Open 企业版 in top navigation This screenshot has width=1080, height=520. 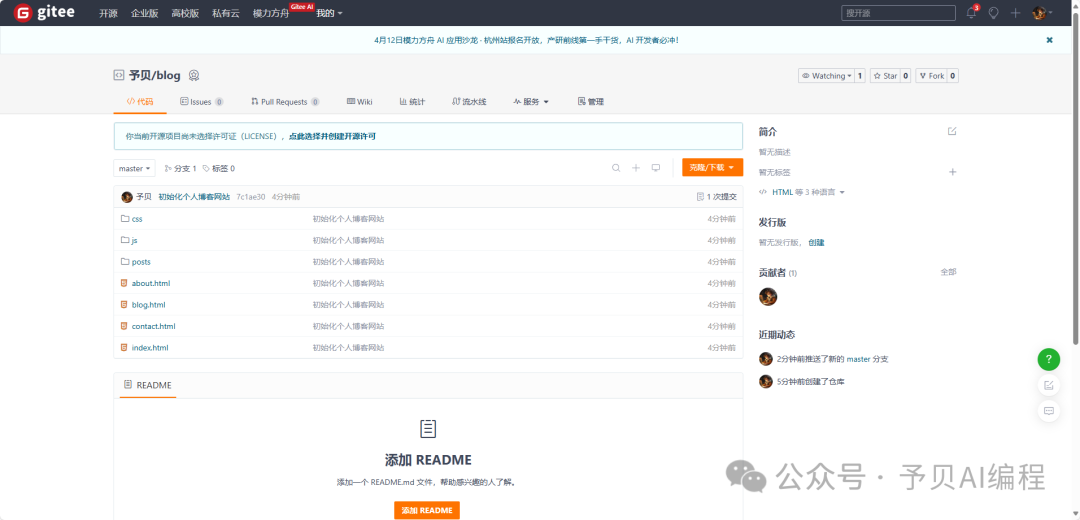click(x=144, y=13)
